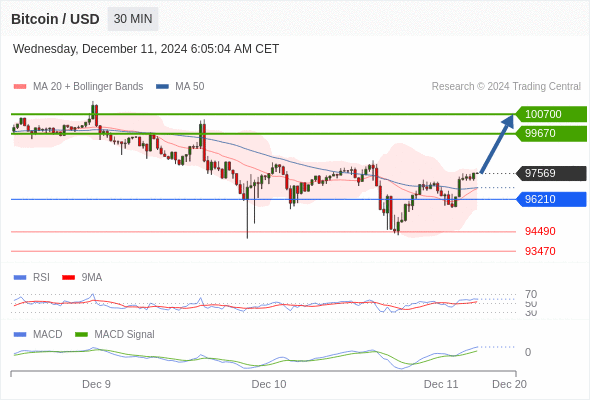Click the 97569 current price tag

coord(550,173)
